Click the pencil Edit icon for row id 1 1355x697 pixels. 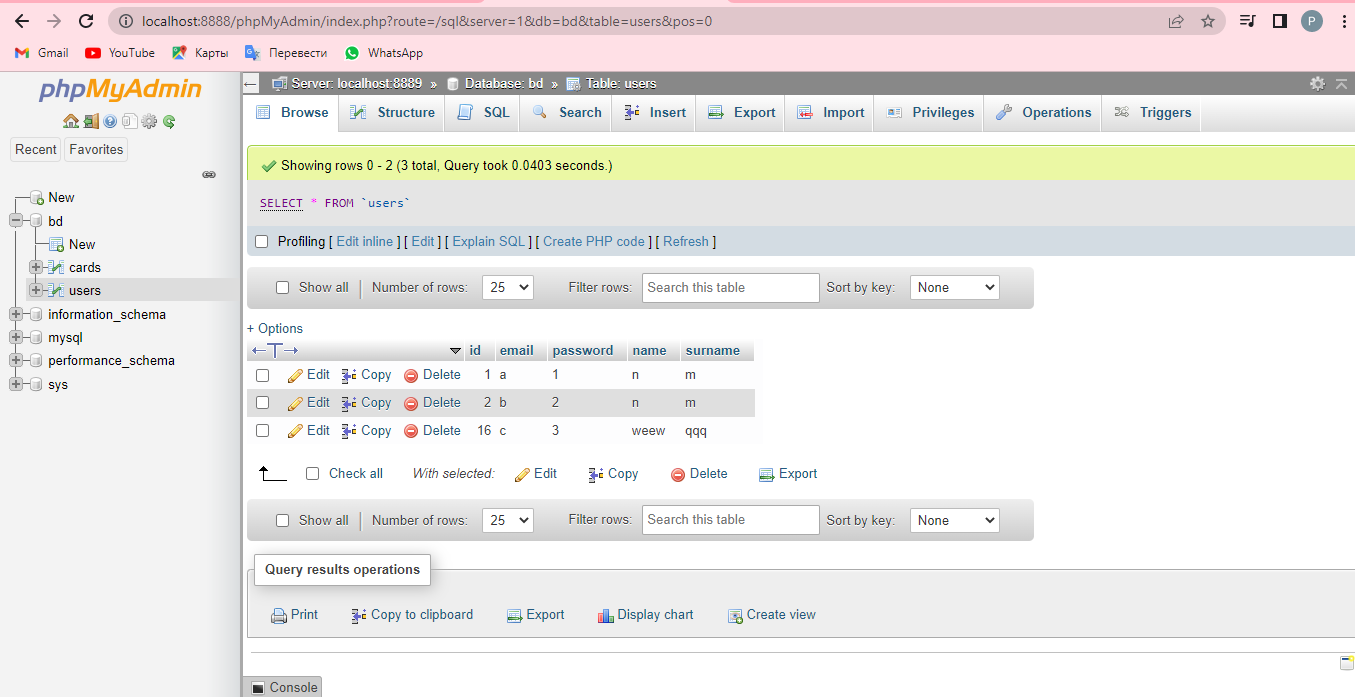click(295, 375)
